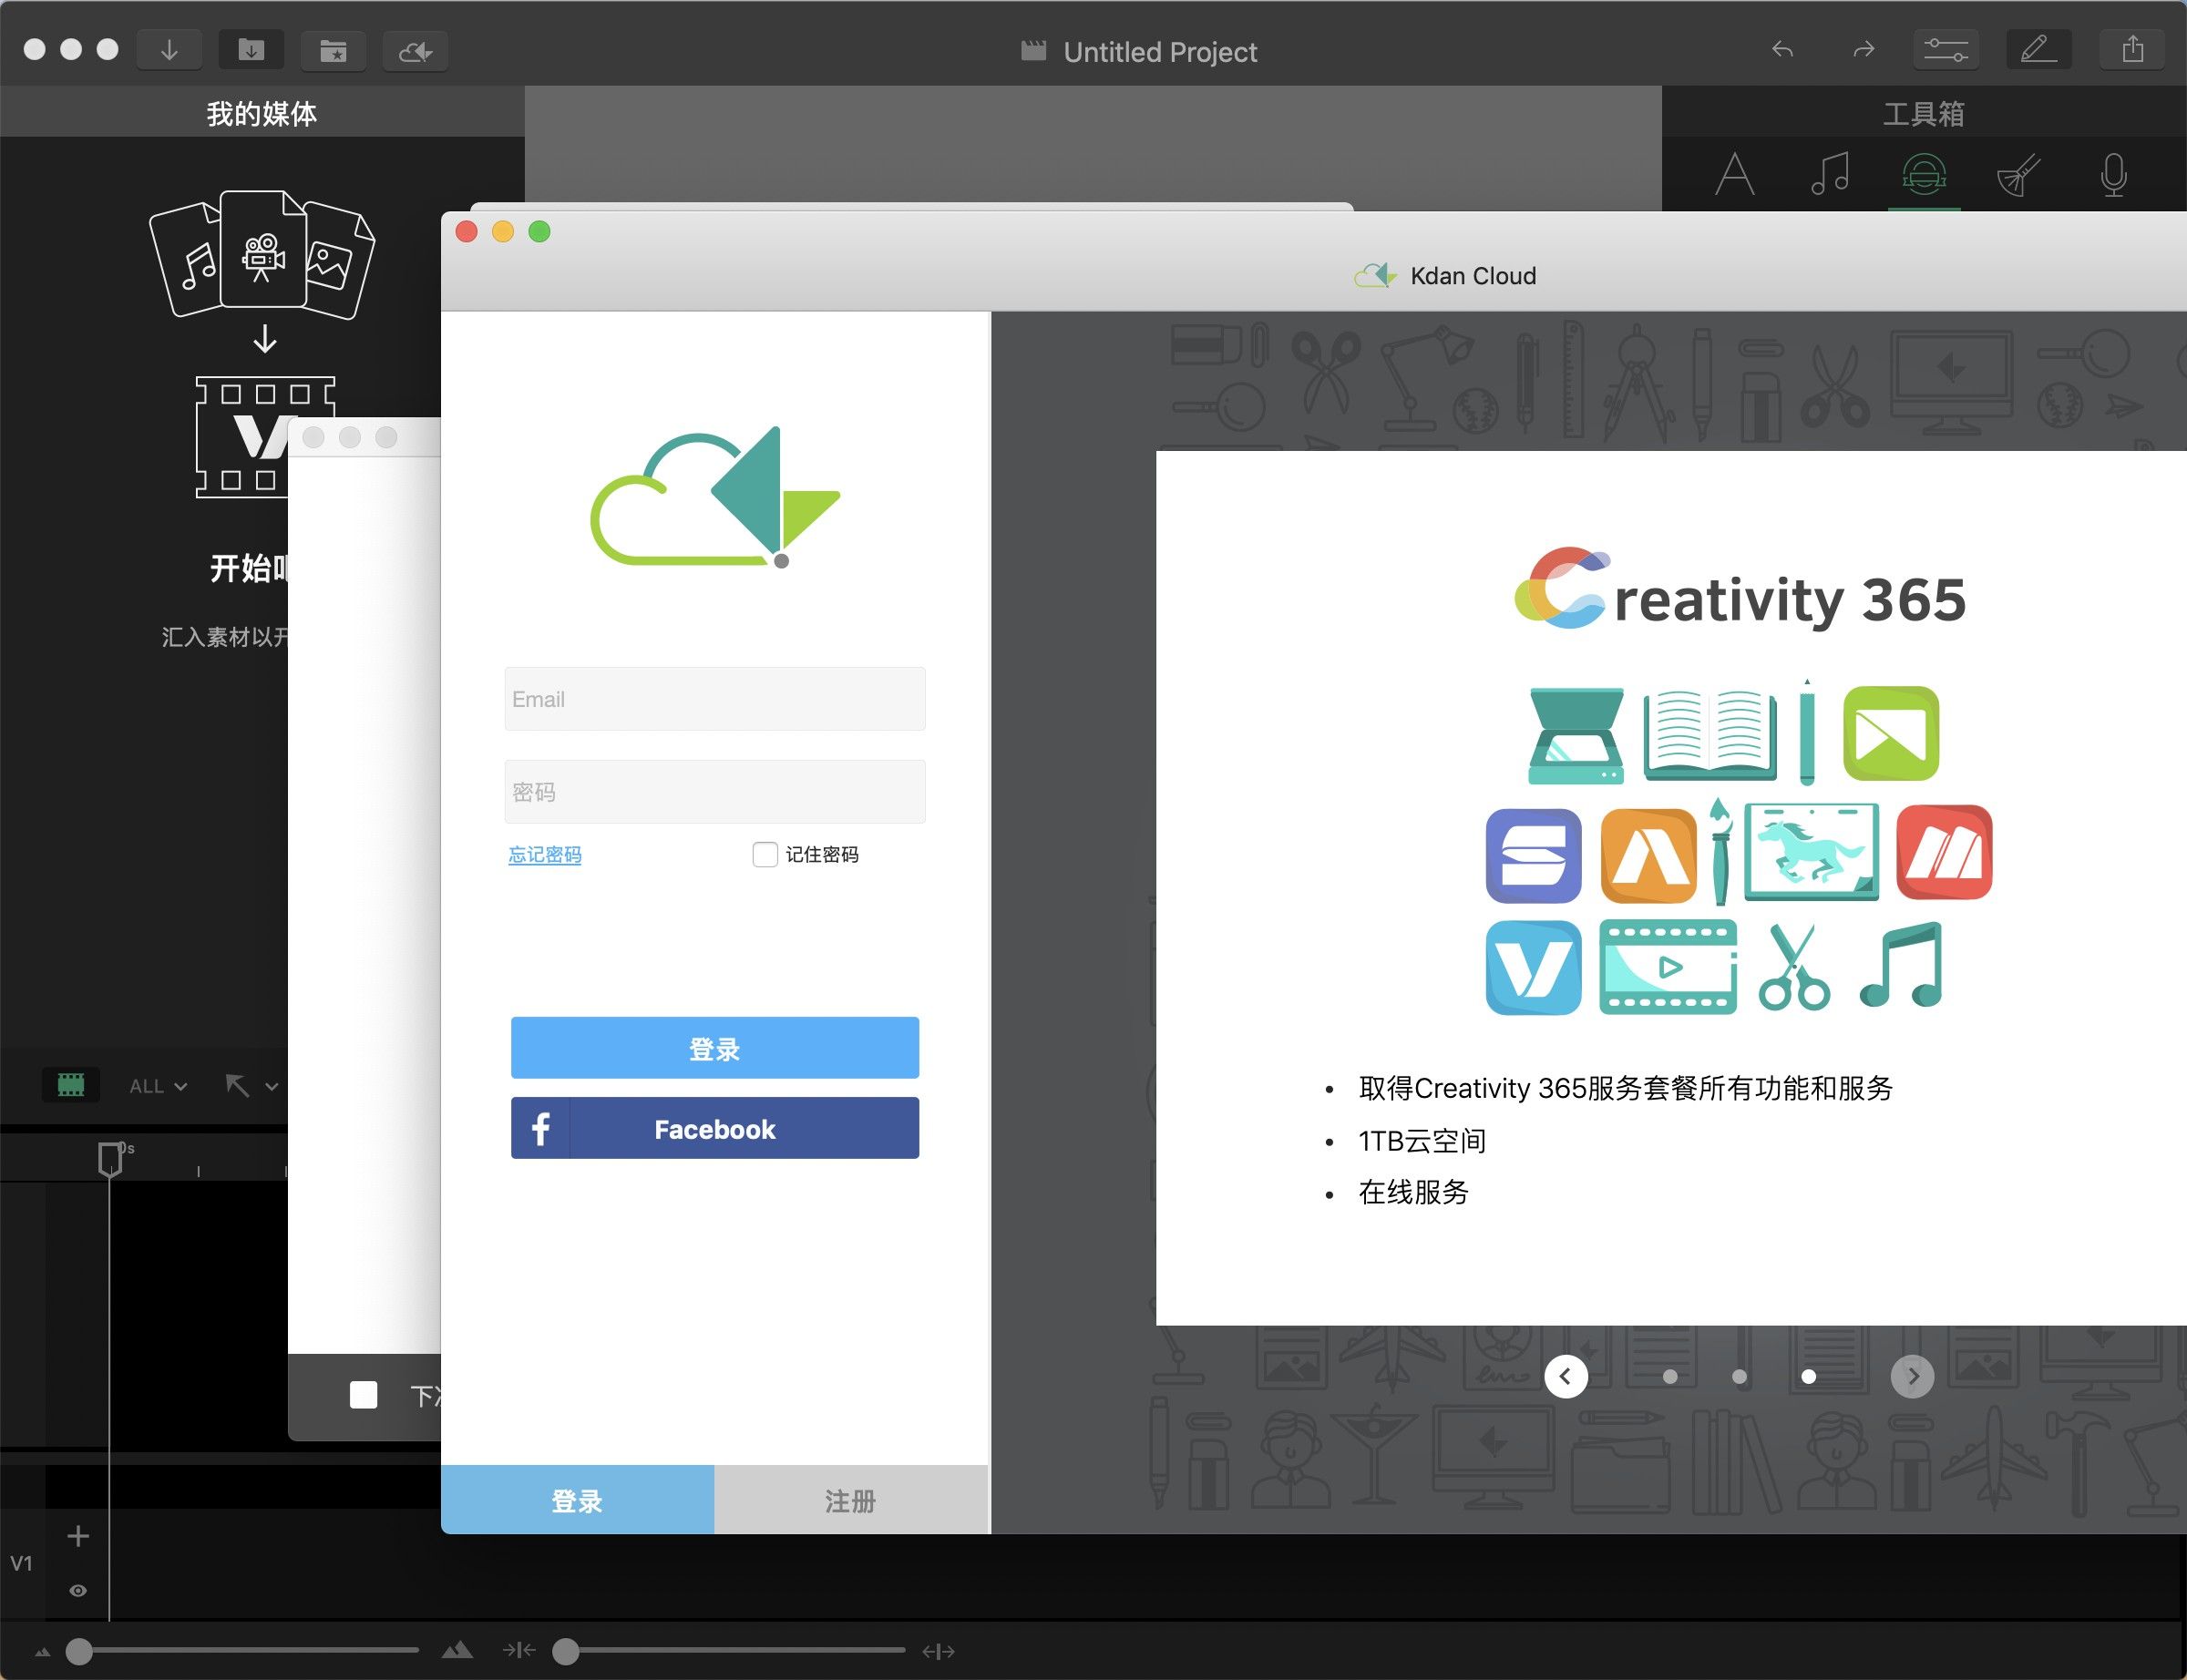Select the brush effects tool icon
Image resolution: width=2187 pixels, height=1680 pixels.
[2019, 175]
